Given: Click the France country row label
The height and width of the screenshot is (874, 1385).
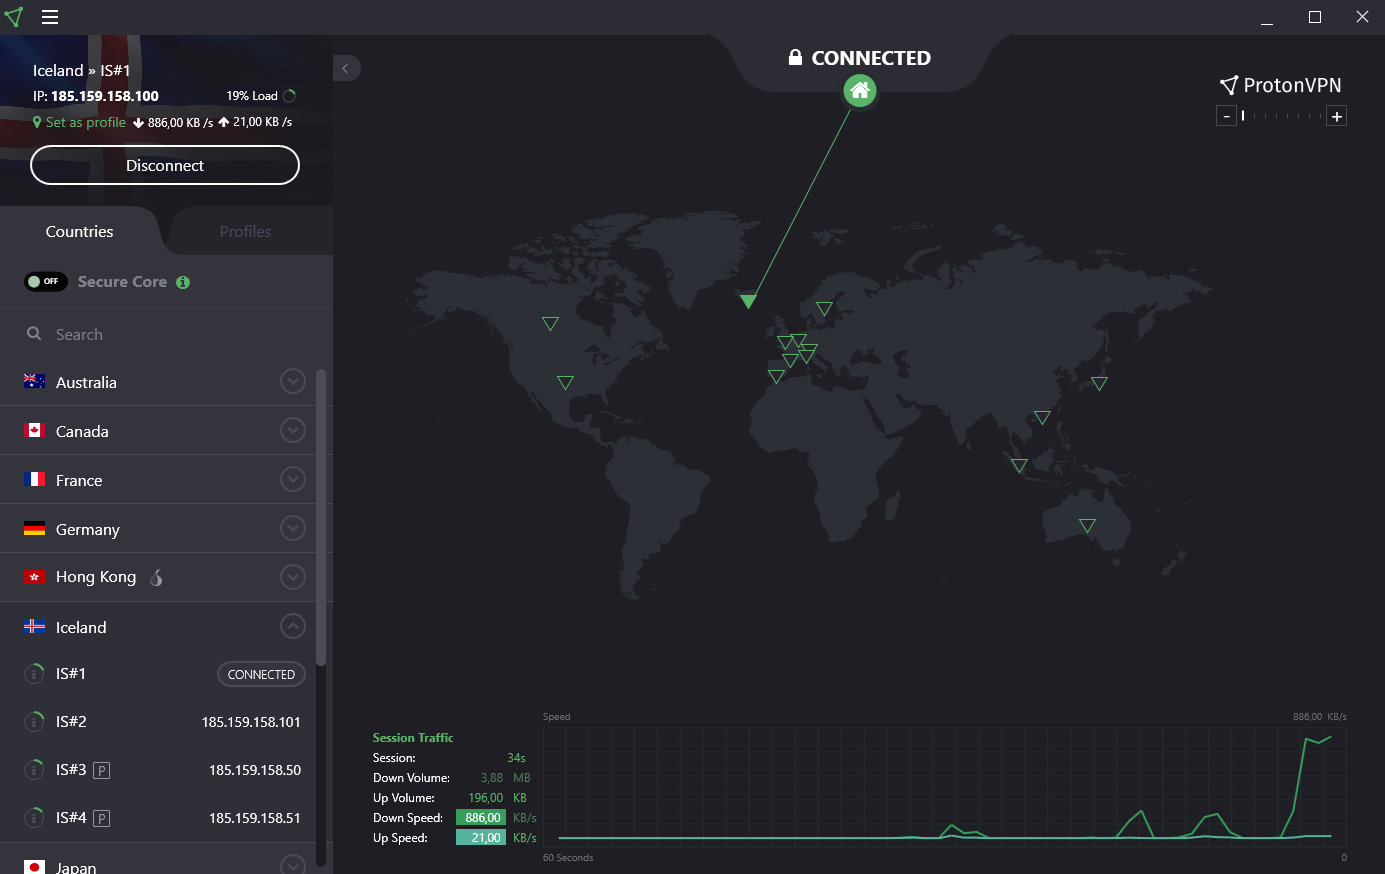Looking at the screenshot, I should [79, 480].
